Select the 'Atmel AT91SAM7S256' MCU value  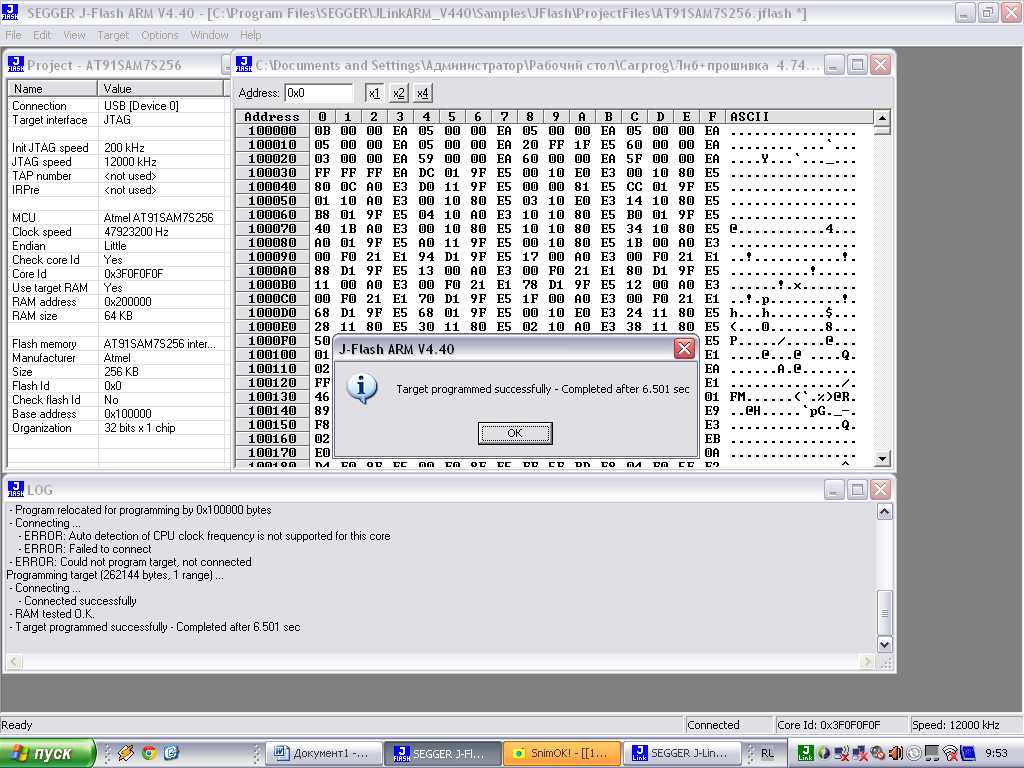pyautogui.click(x=158, y=217)
